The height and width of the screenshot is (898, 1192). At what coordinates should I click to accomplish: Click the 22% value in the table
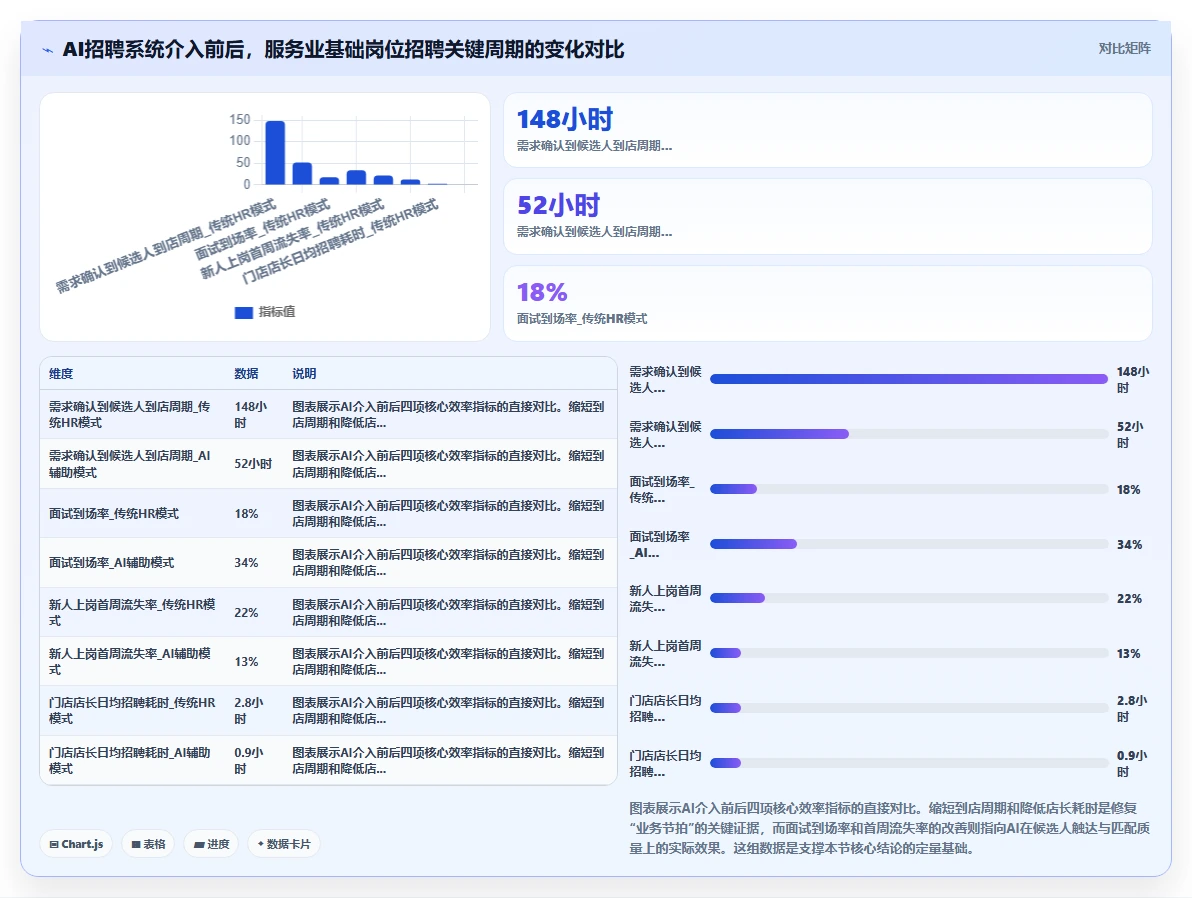point(246,612)
